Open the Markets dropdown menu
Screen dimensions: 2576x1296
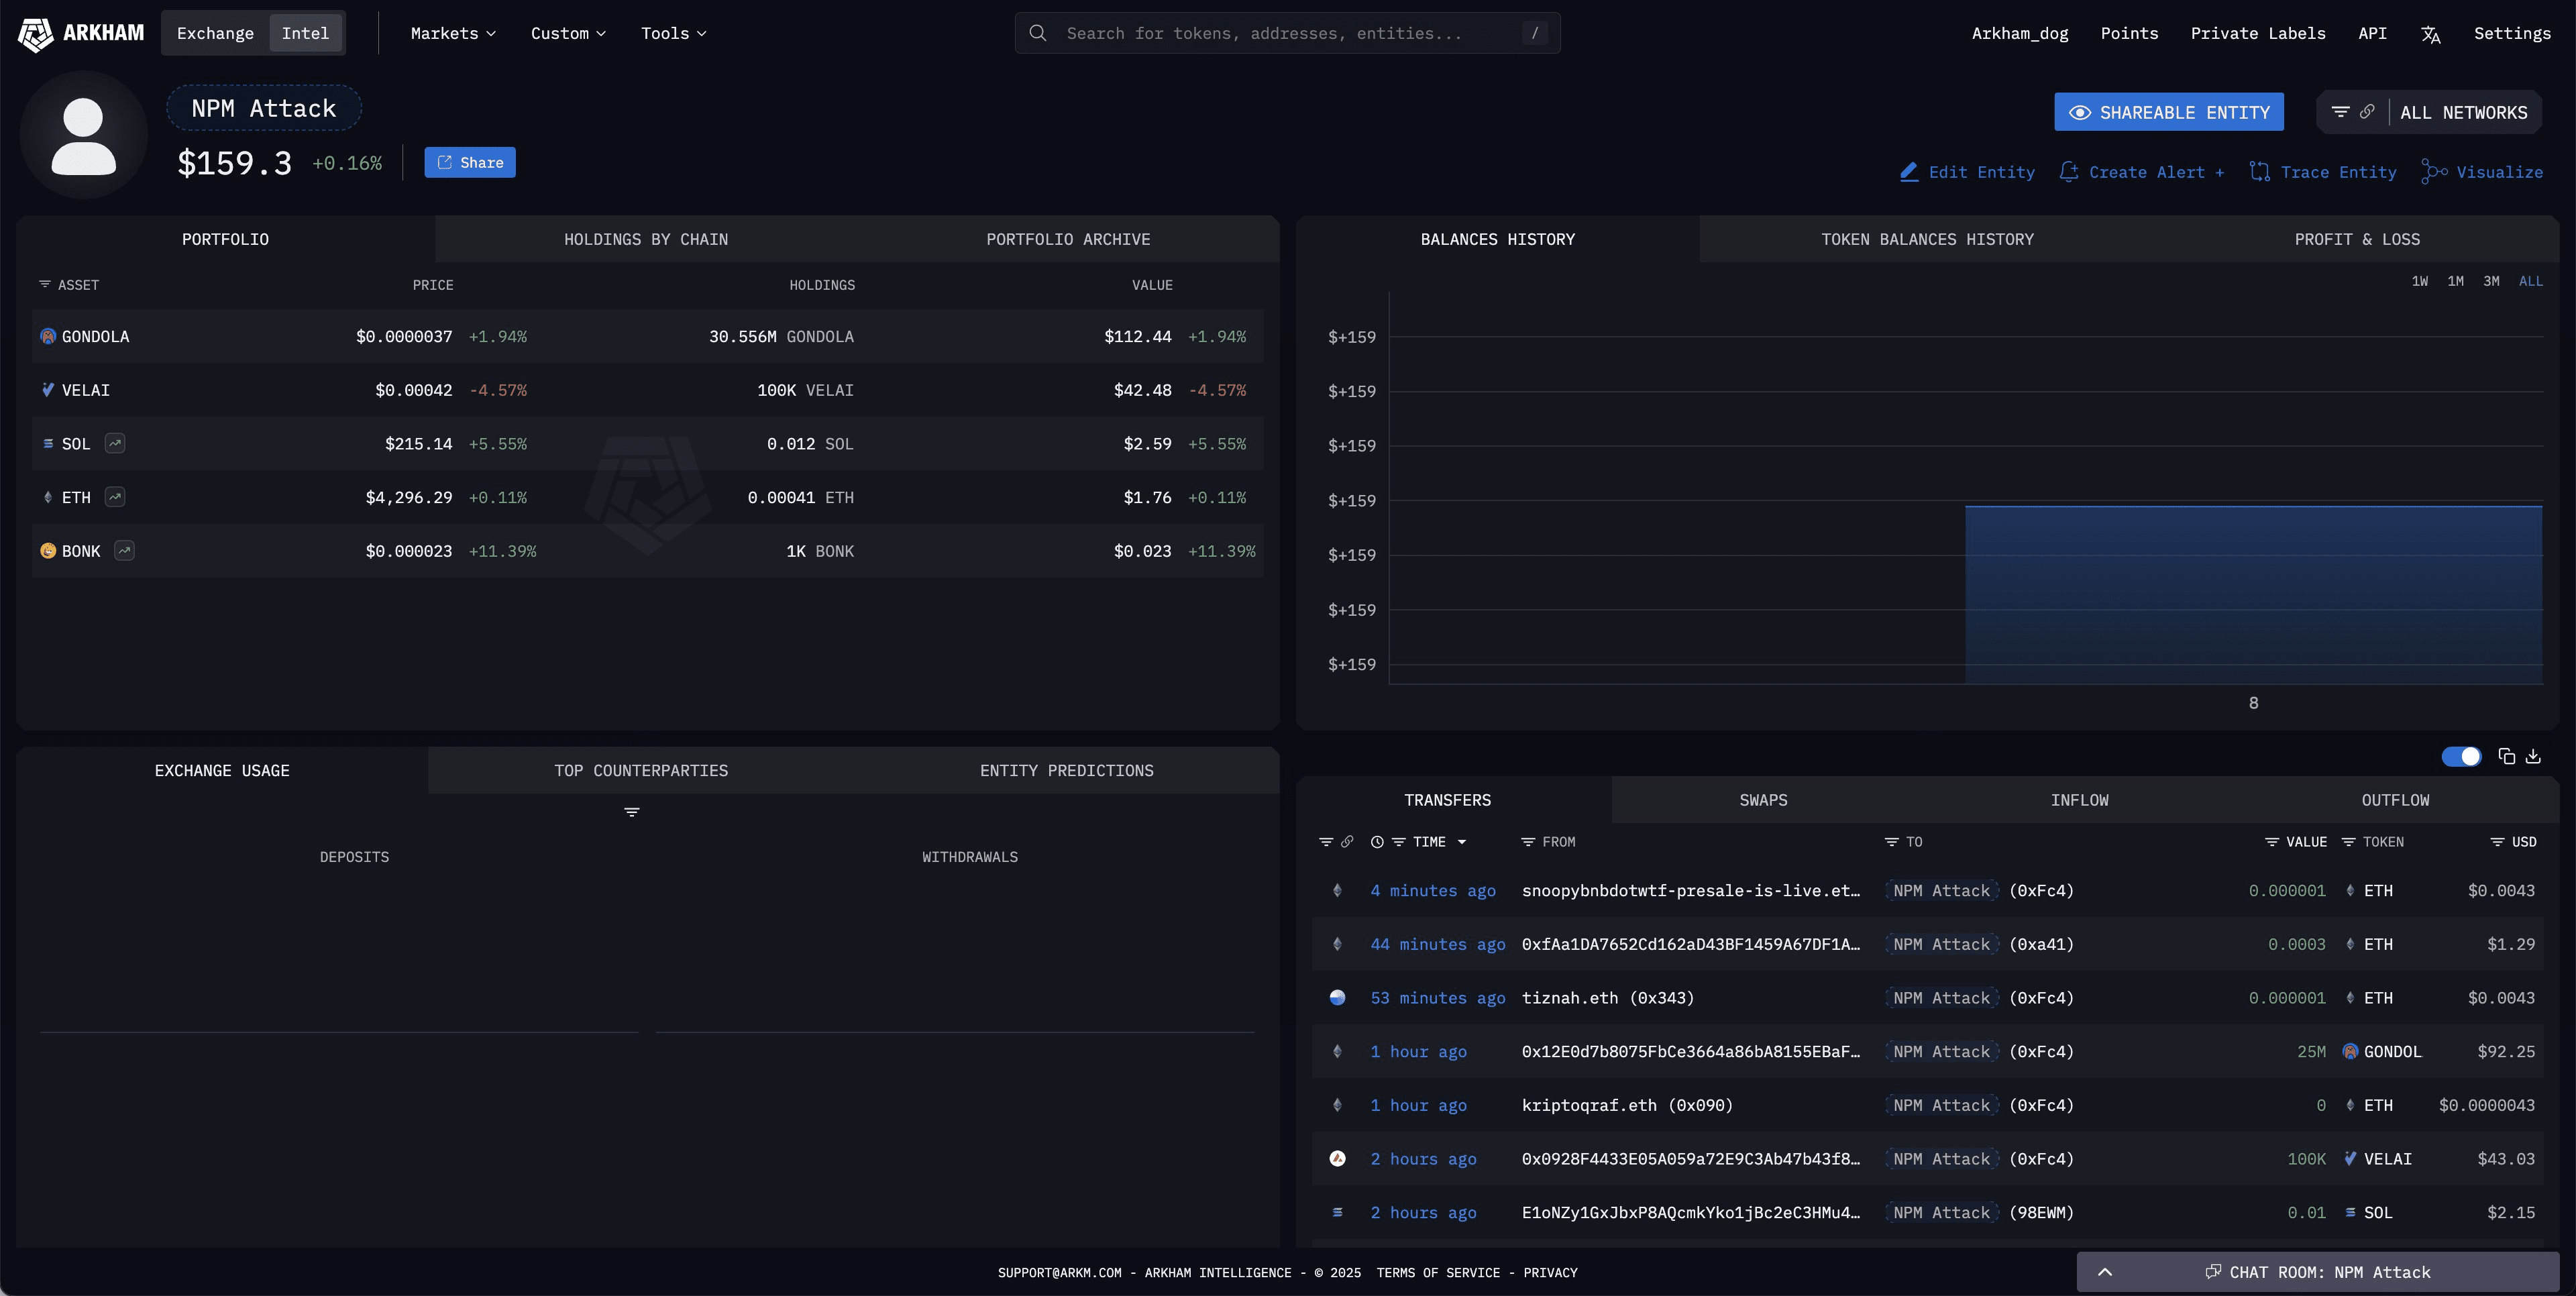(453, 33)
